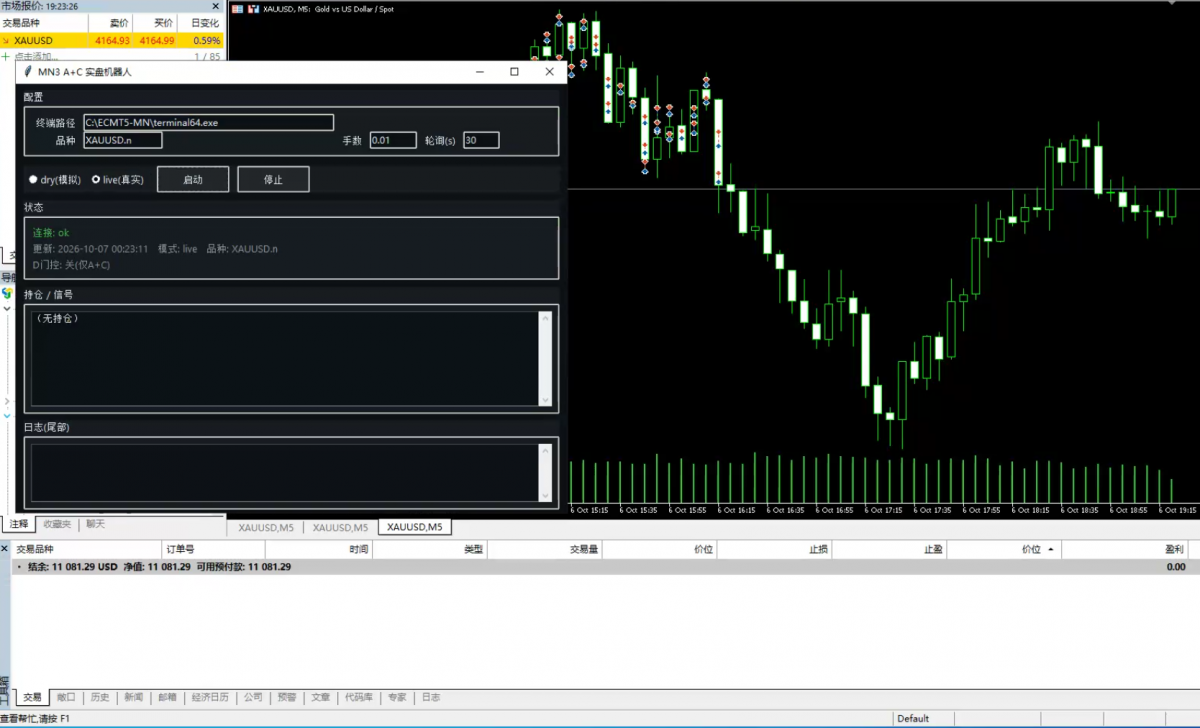The width and height of the screenshot is (1200, 728).
Task: Click the plus icon to add a symbol
Action: [x=6, y=57]
